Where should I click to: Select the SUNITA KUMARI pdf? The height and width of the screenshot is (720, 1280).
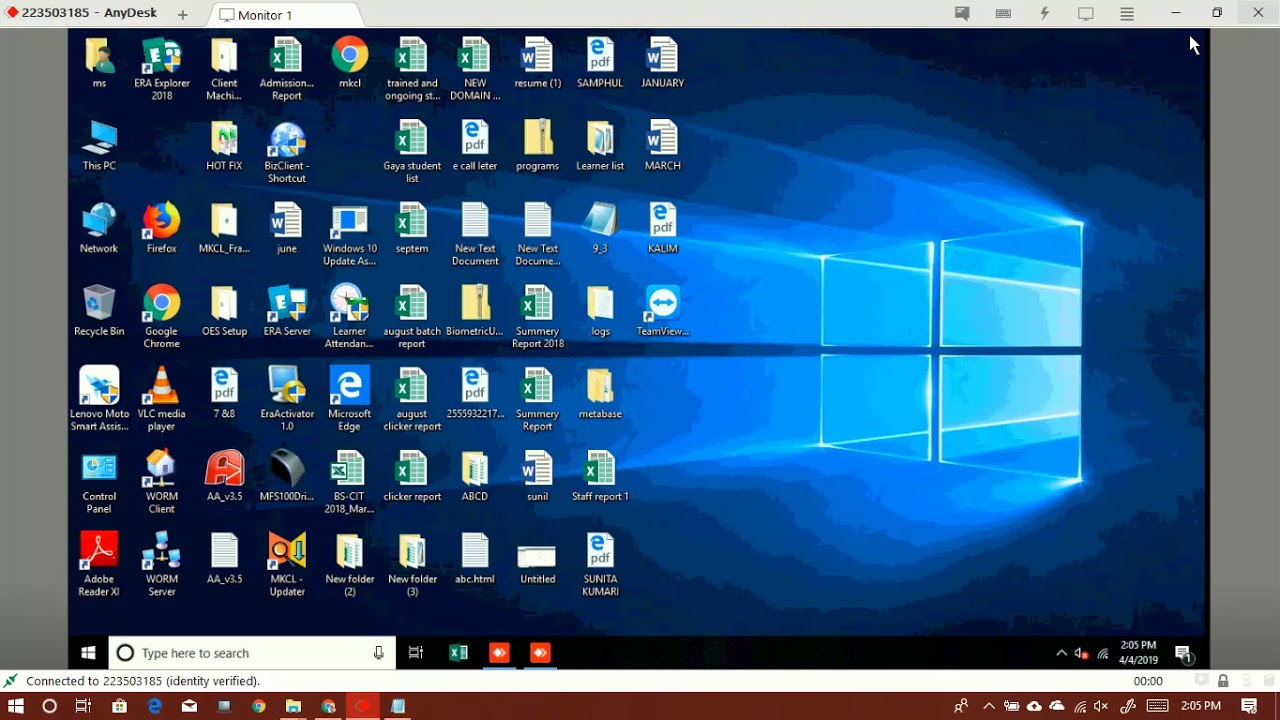[x=600, y=565]
